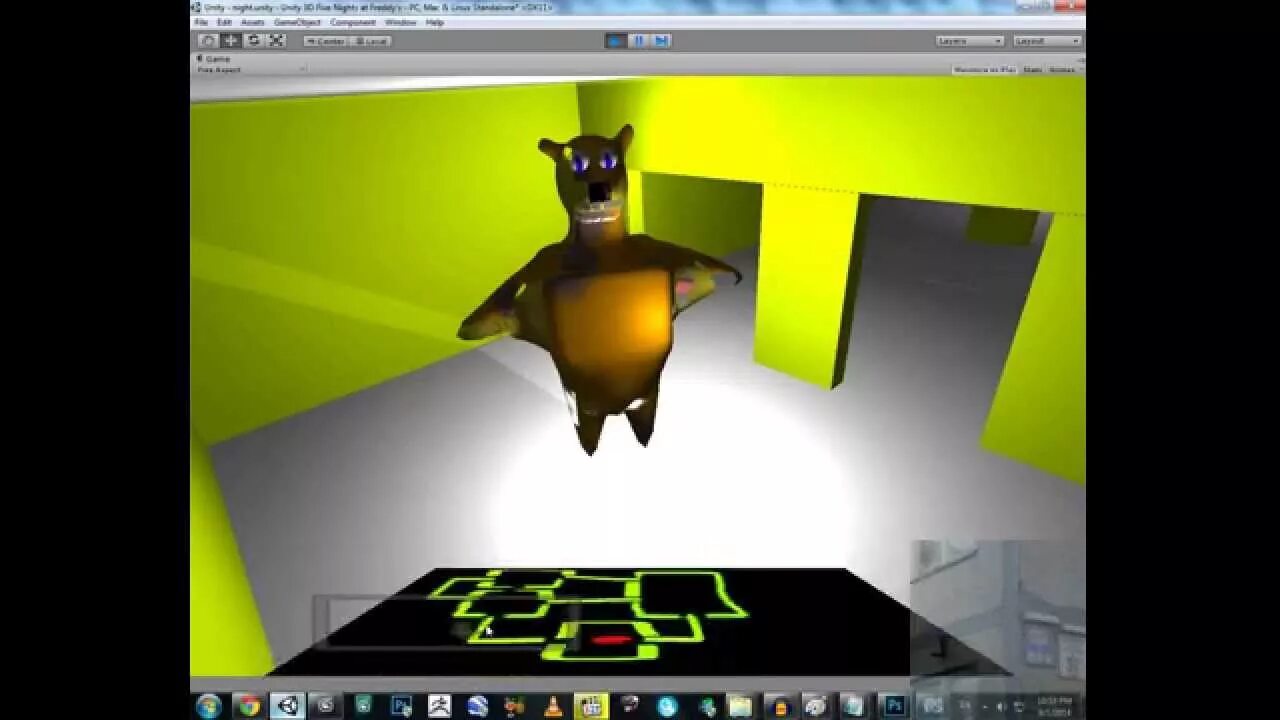The image size is (1280, 720).
Task: Open the Window menu
Action: coord(400,22)
